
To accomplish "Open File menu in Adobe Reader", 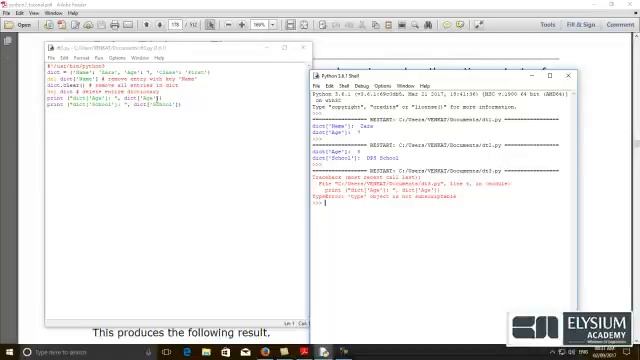I will [6, 13].
